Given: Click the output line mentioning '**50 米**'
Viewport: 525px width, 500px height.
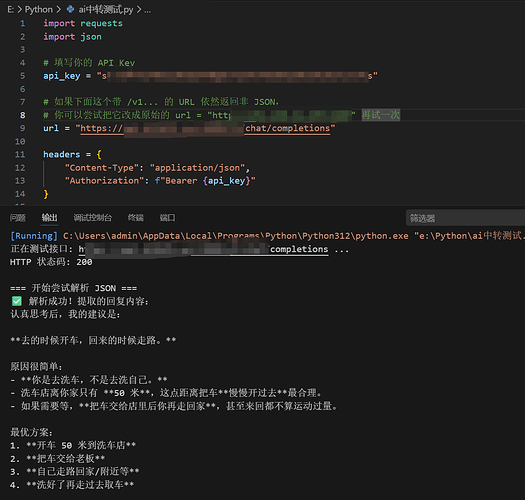Looking at the screenshot, I should (166, 393).
